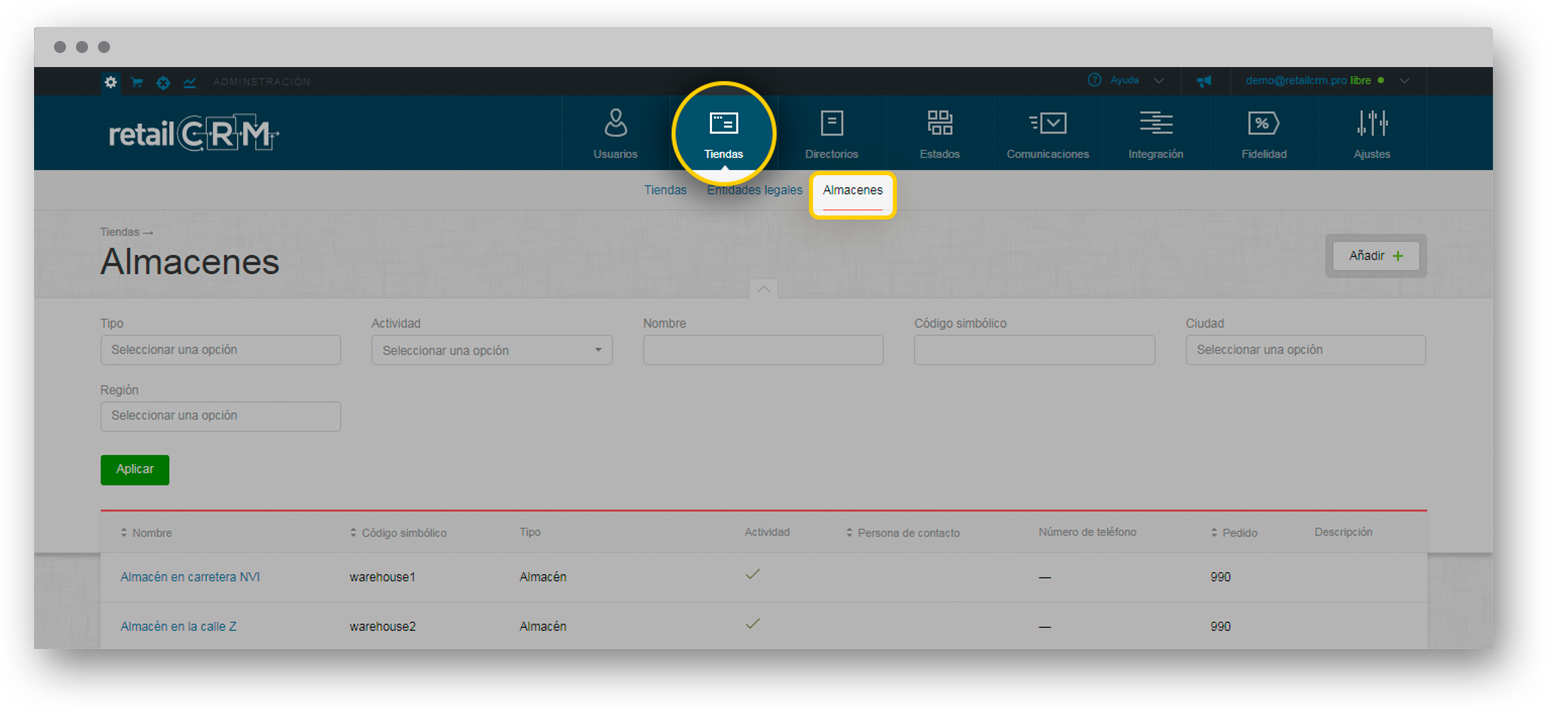Click the Tiendas breadcrumb link
Screen dimensions: 1555x726
click(x=120, y=232)
